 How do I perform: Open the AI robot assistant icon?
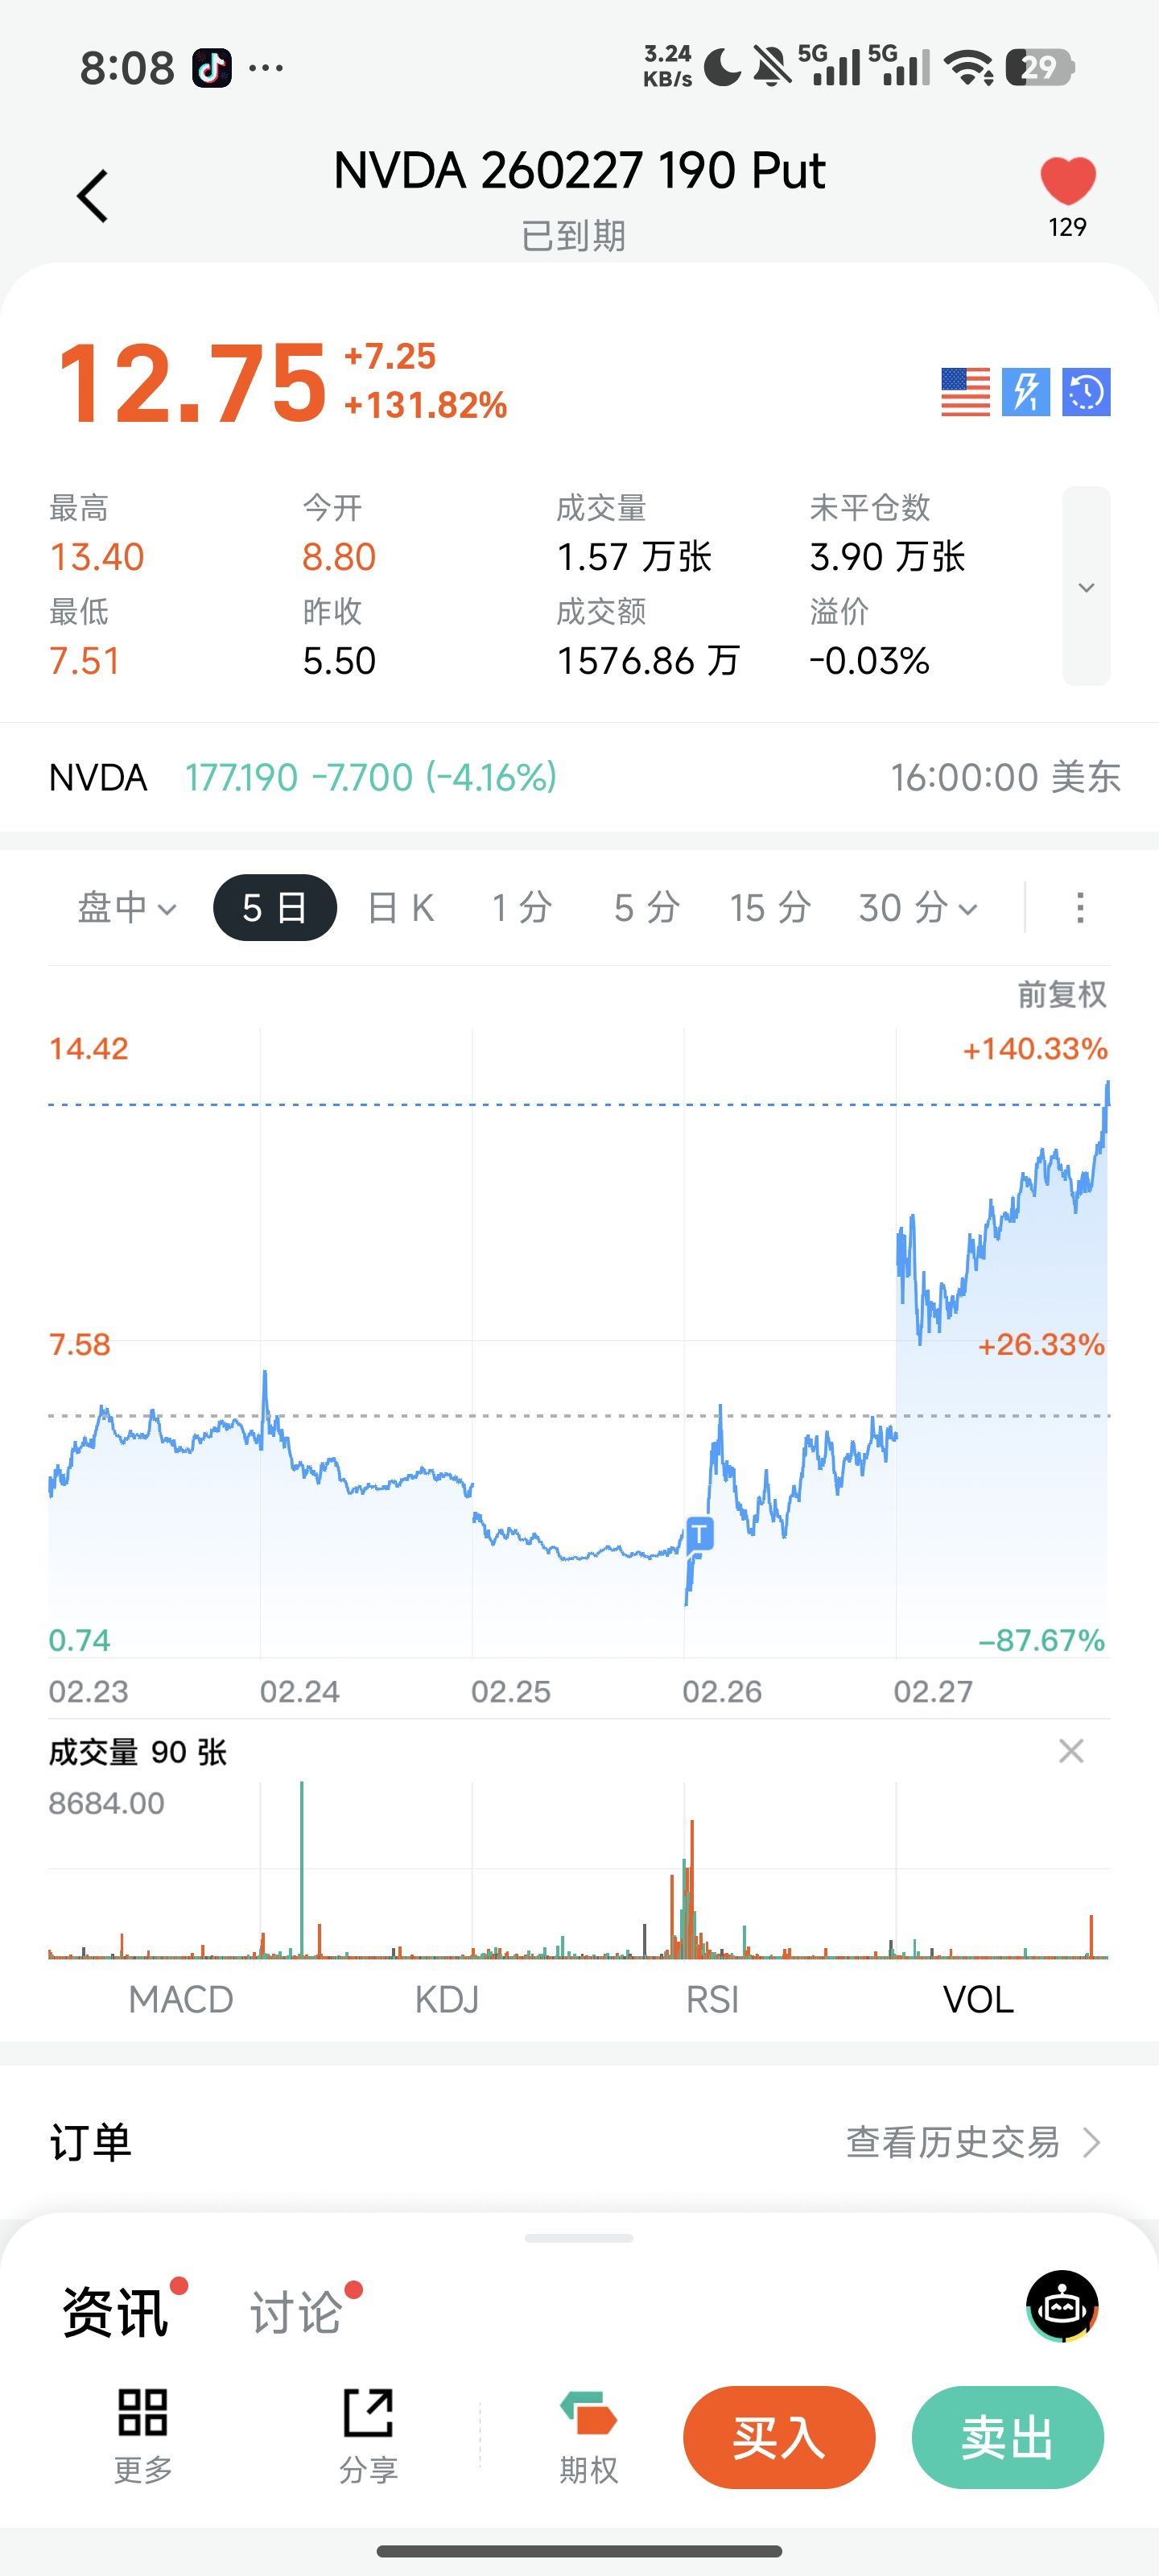tap(1062, 2306)
